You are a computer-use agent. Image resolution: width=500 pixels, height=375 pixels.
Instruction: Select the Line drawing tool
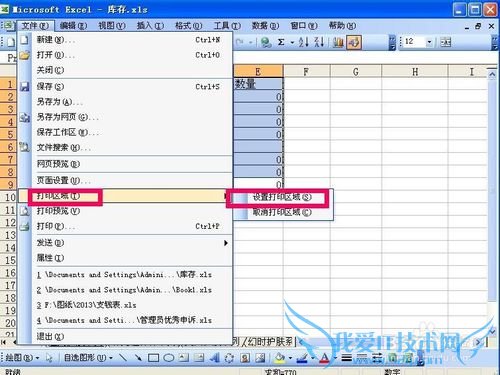click(x=123, y=358)
